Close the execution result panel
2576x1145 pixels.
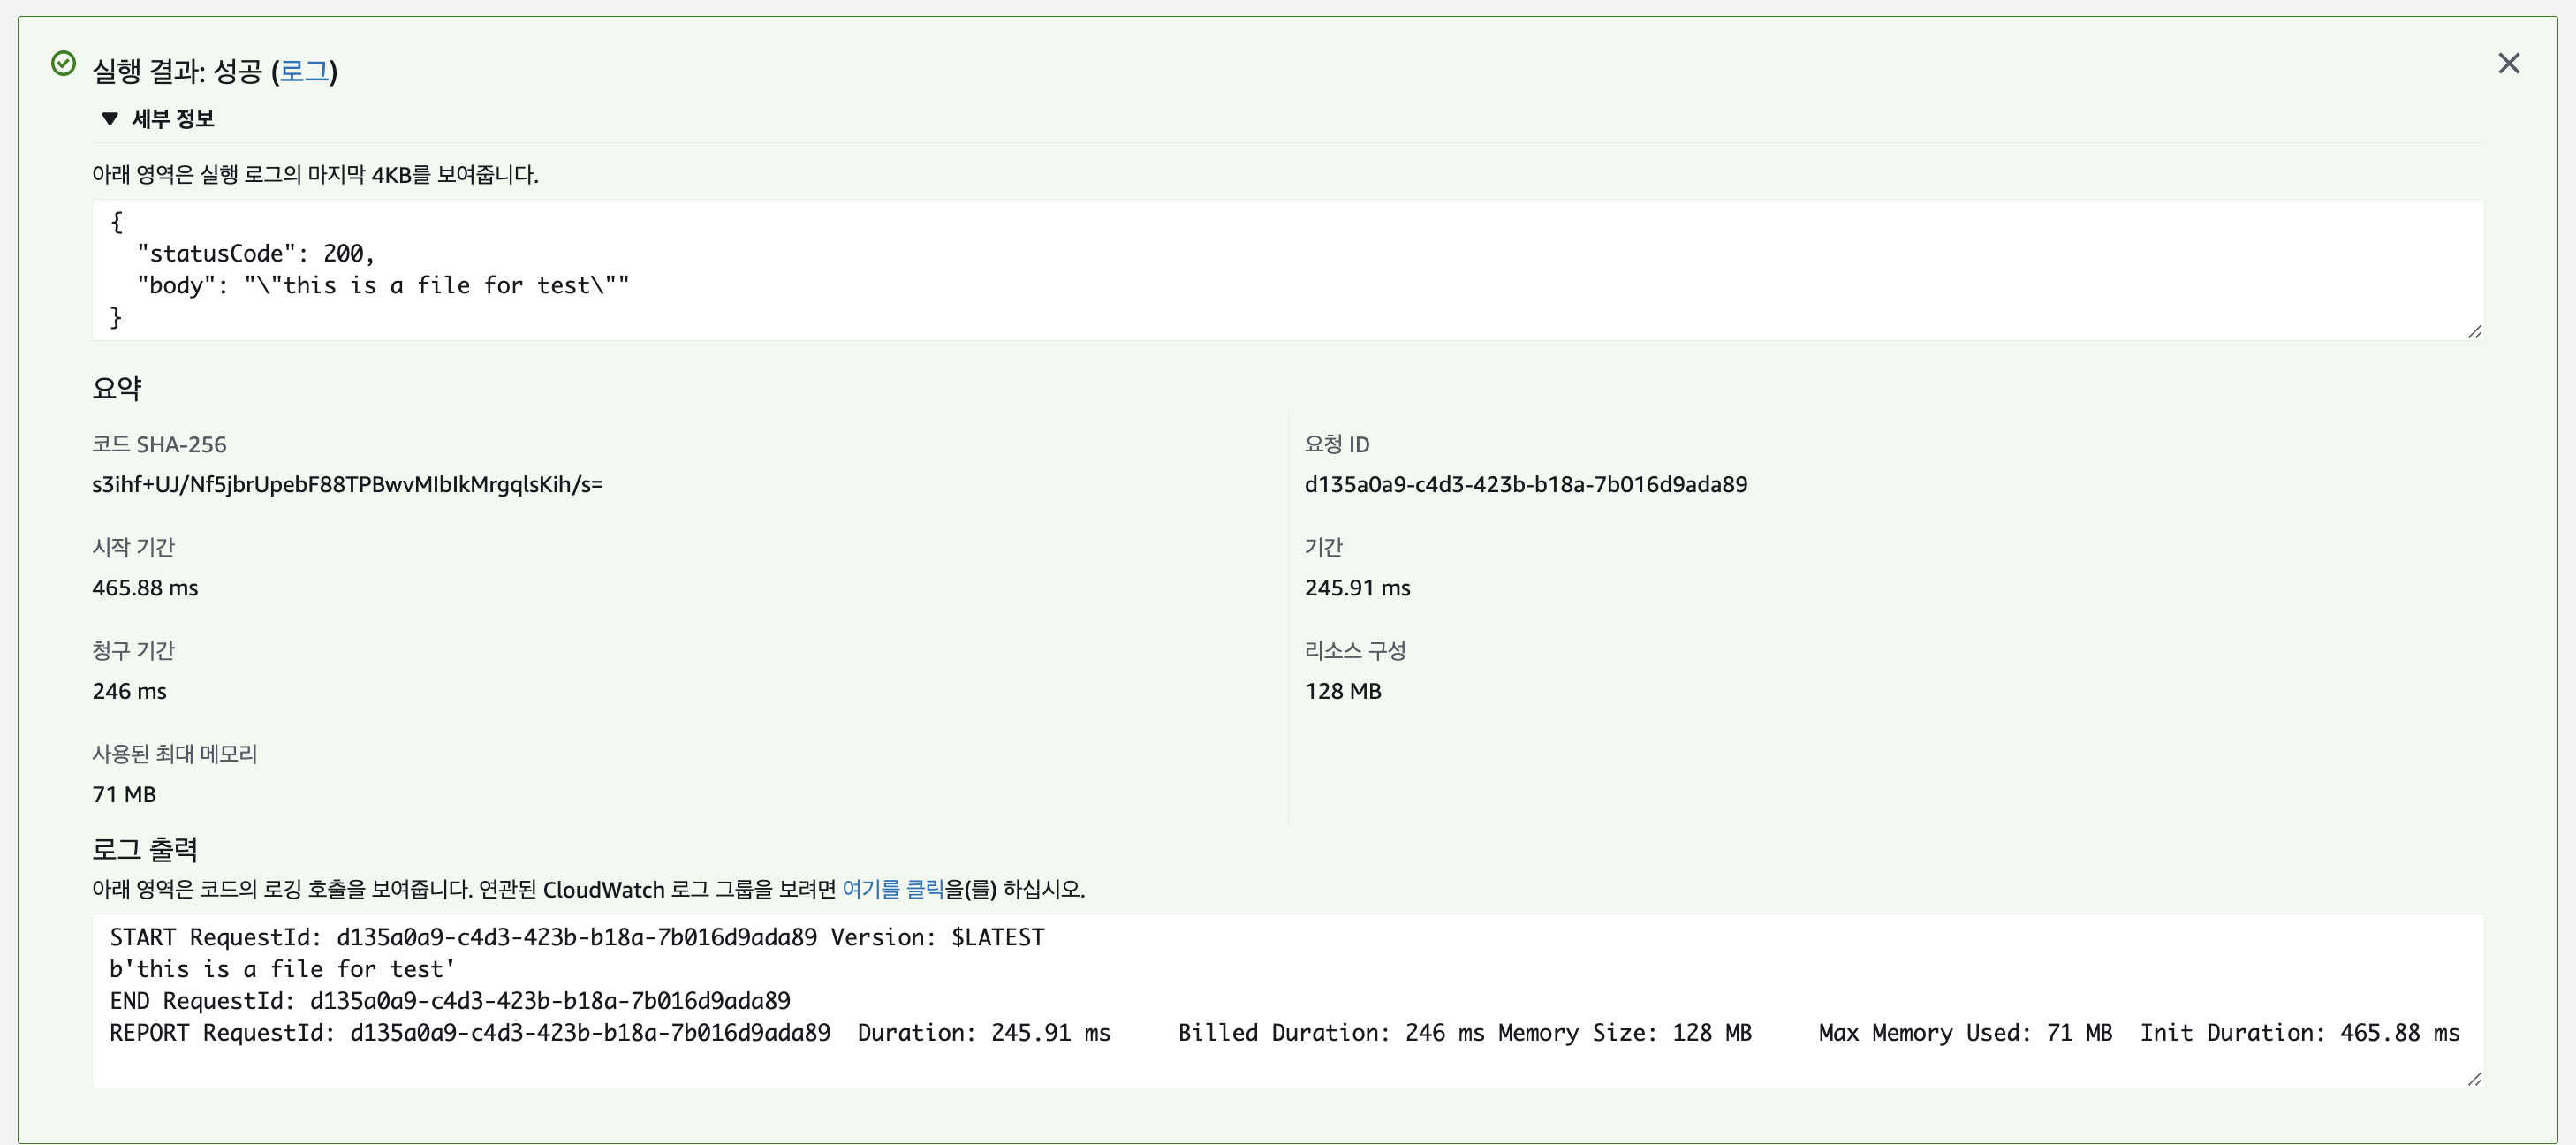tap(2508, 64)
